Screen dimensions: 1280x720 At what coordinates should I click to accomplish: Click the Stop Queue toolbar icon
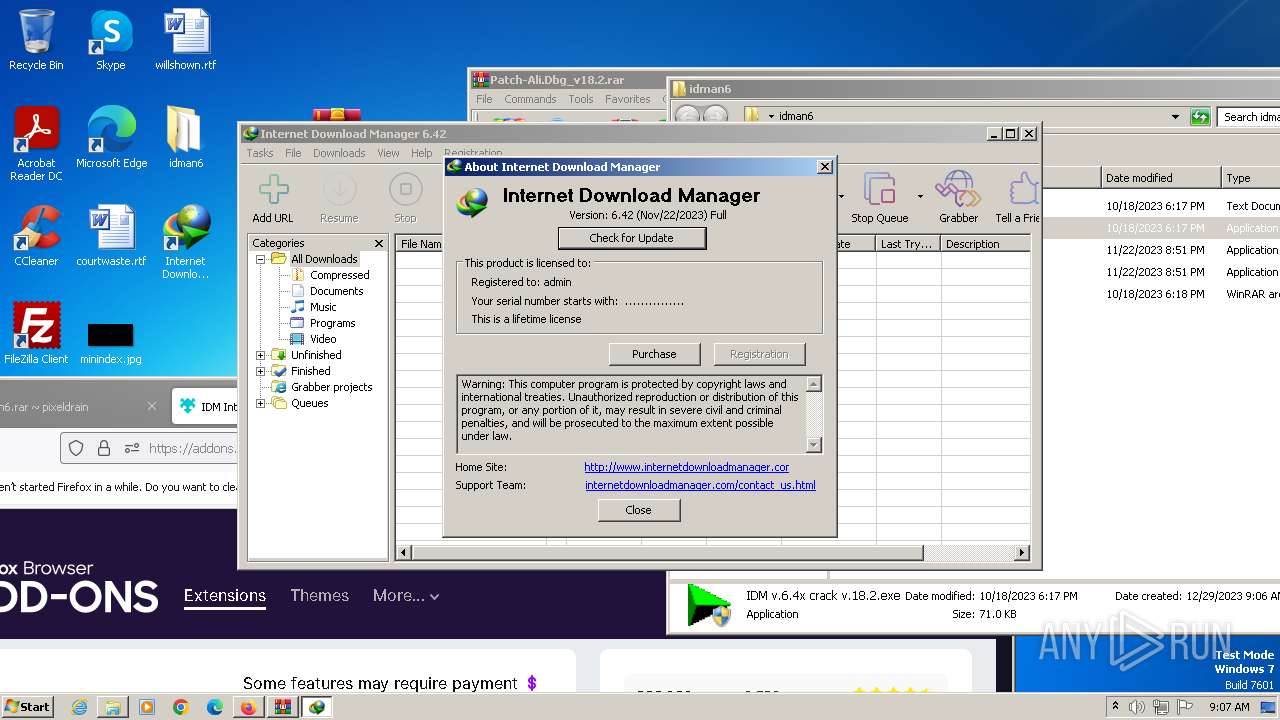[x=880, y=198]
